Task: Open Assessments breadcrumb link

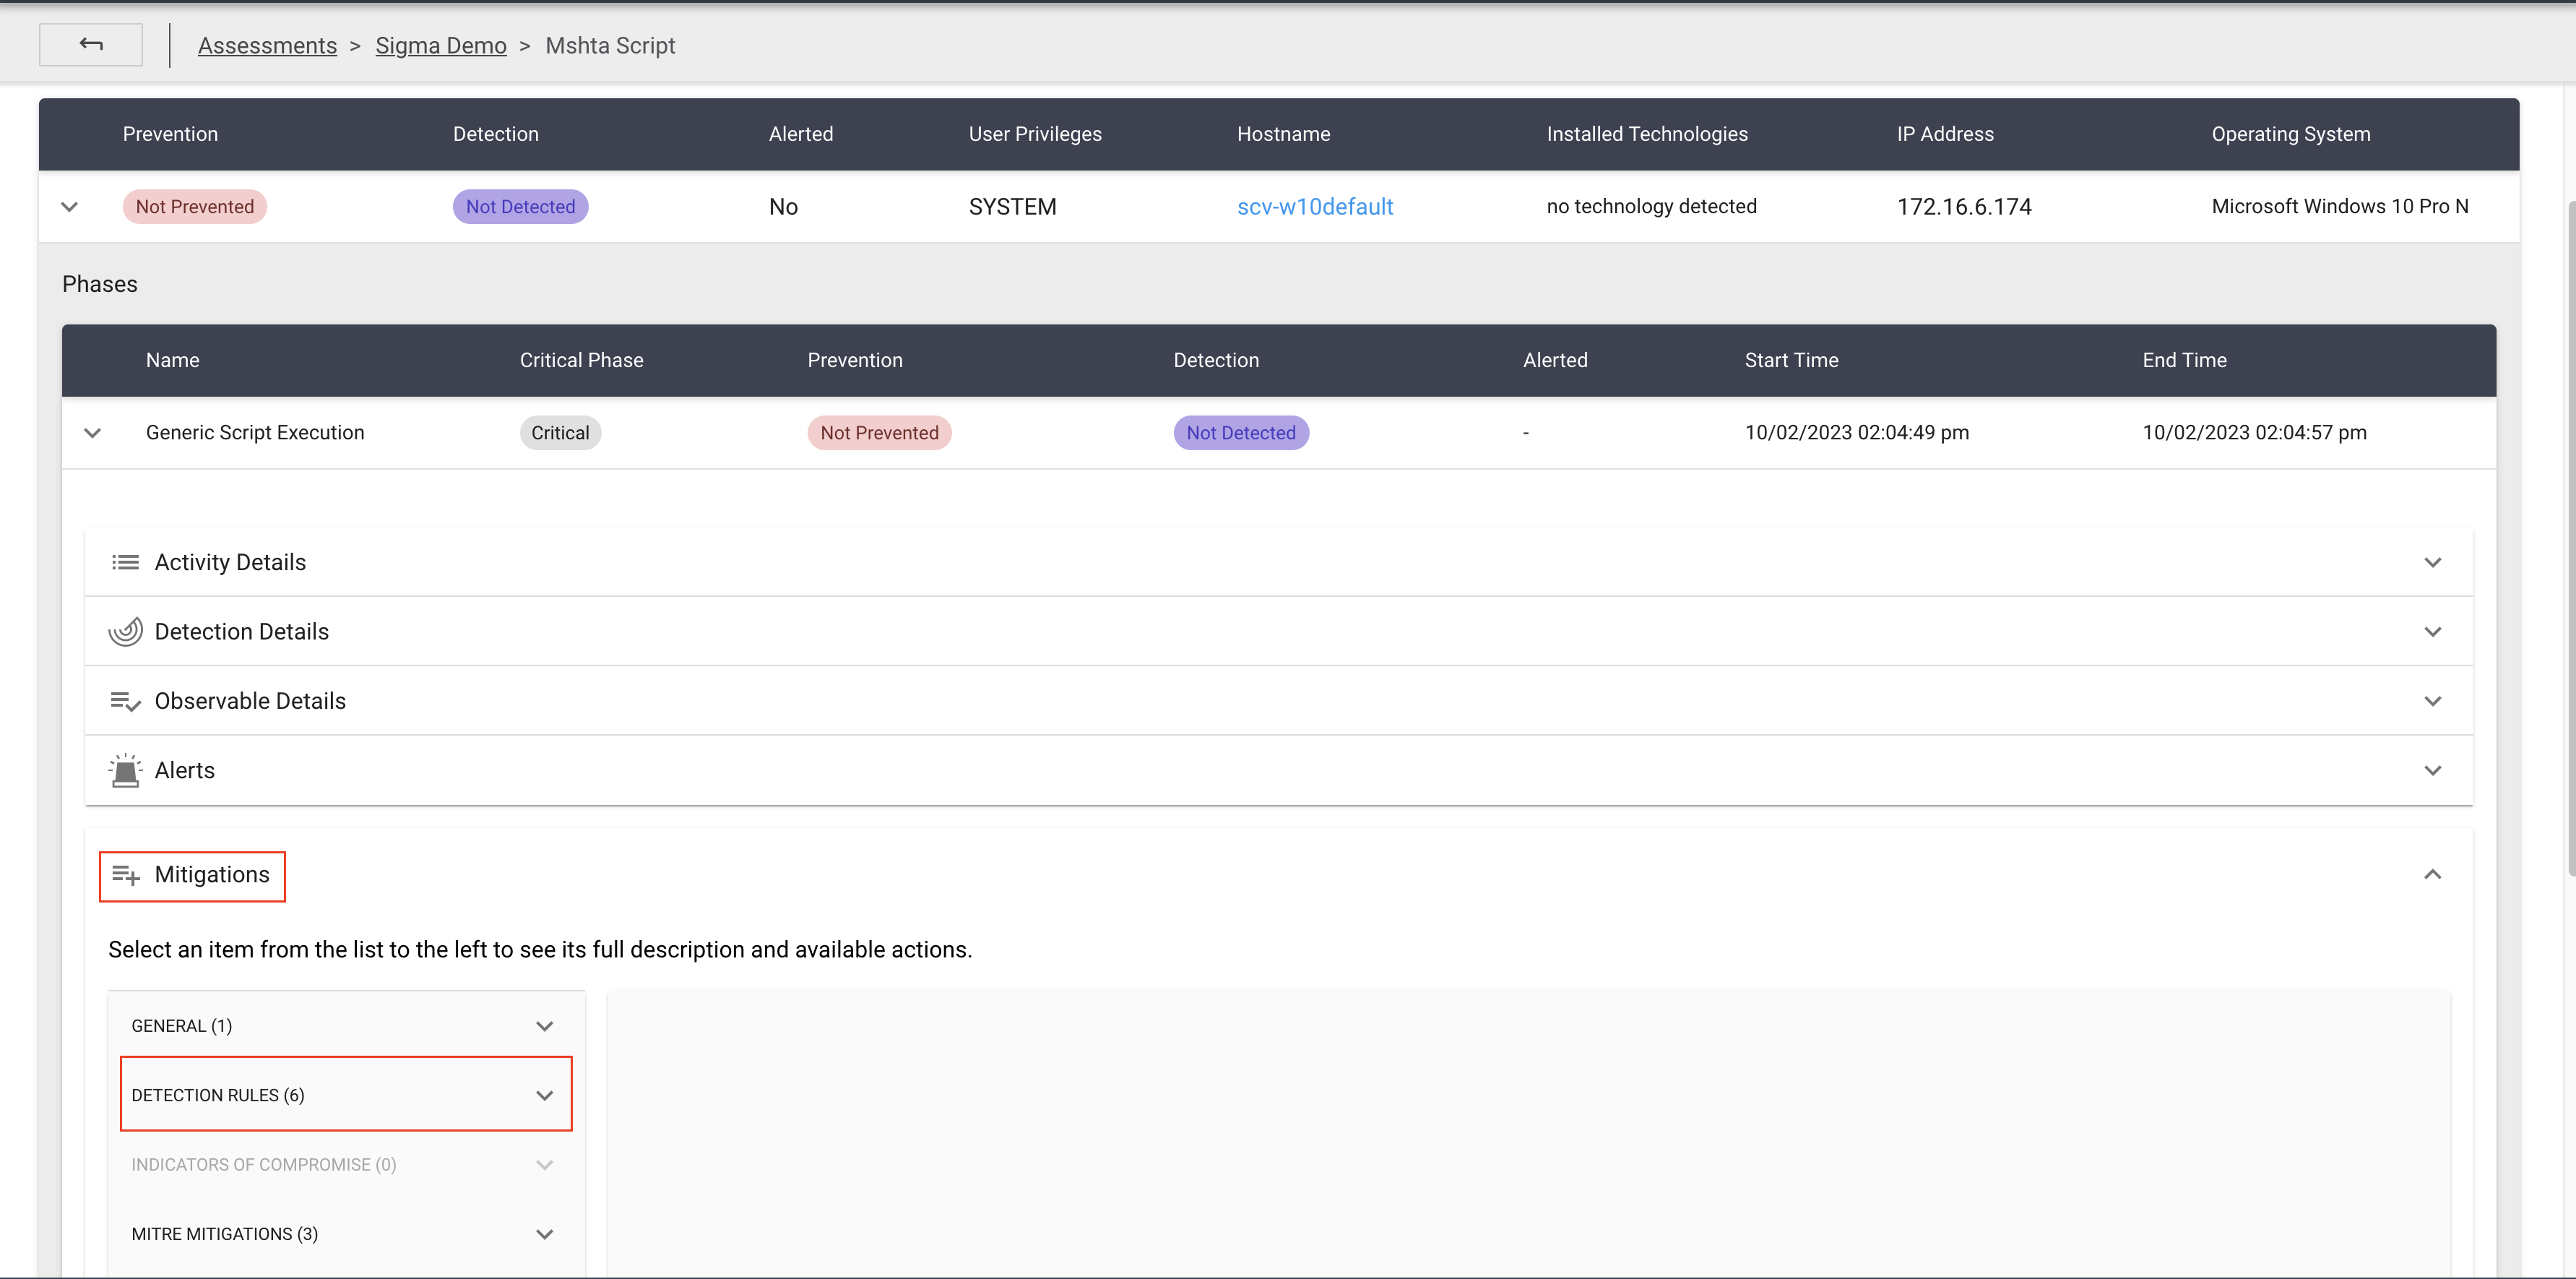Action: 267,45
